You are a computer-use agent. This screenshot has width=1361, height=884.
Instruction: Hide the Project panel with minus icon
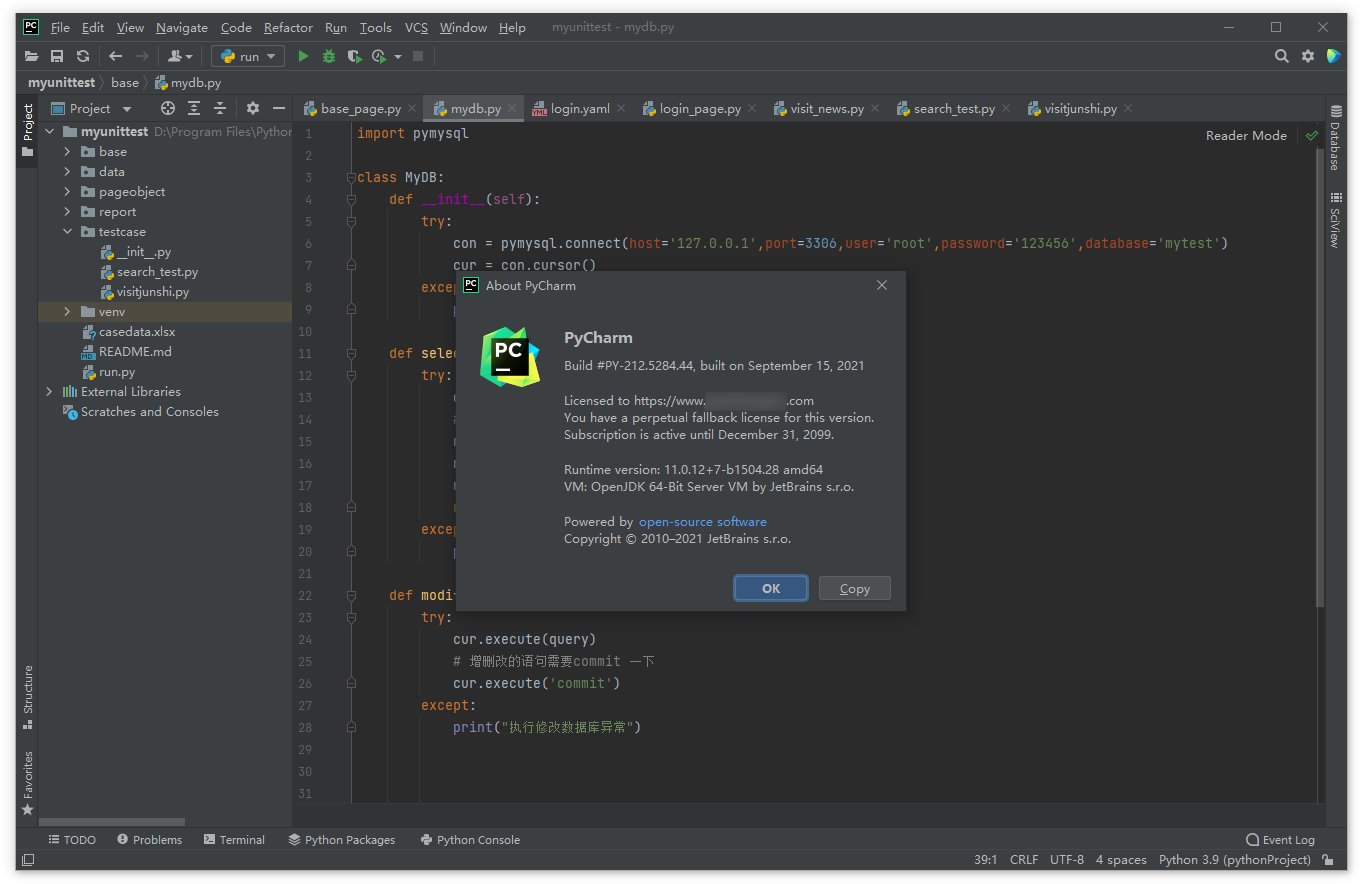(x=279, y=108)
